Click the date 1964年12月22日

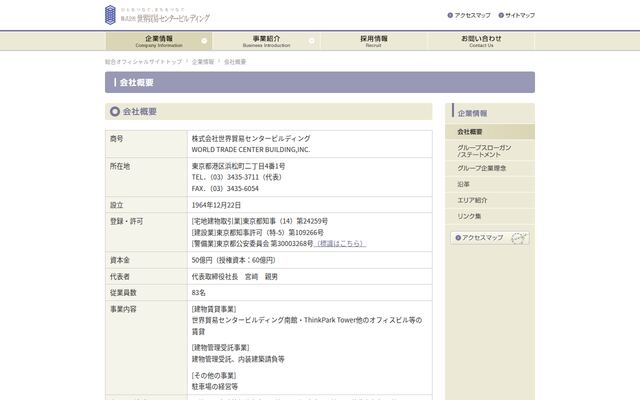pyautogui.click(x=216, y=205)
